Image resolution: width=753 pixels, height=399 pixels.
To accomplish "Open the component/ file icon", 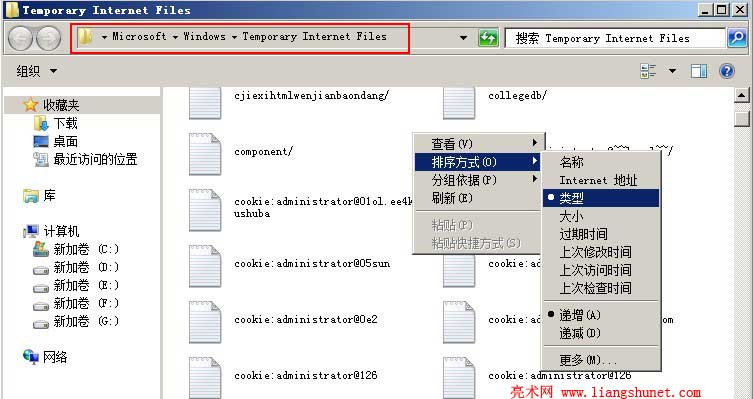I will (x=205, y=154).
